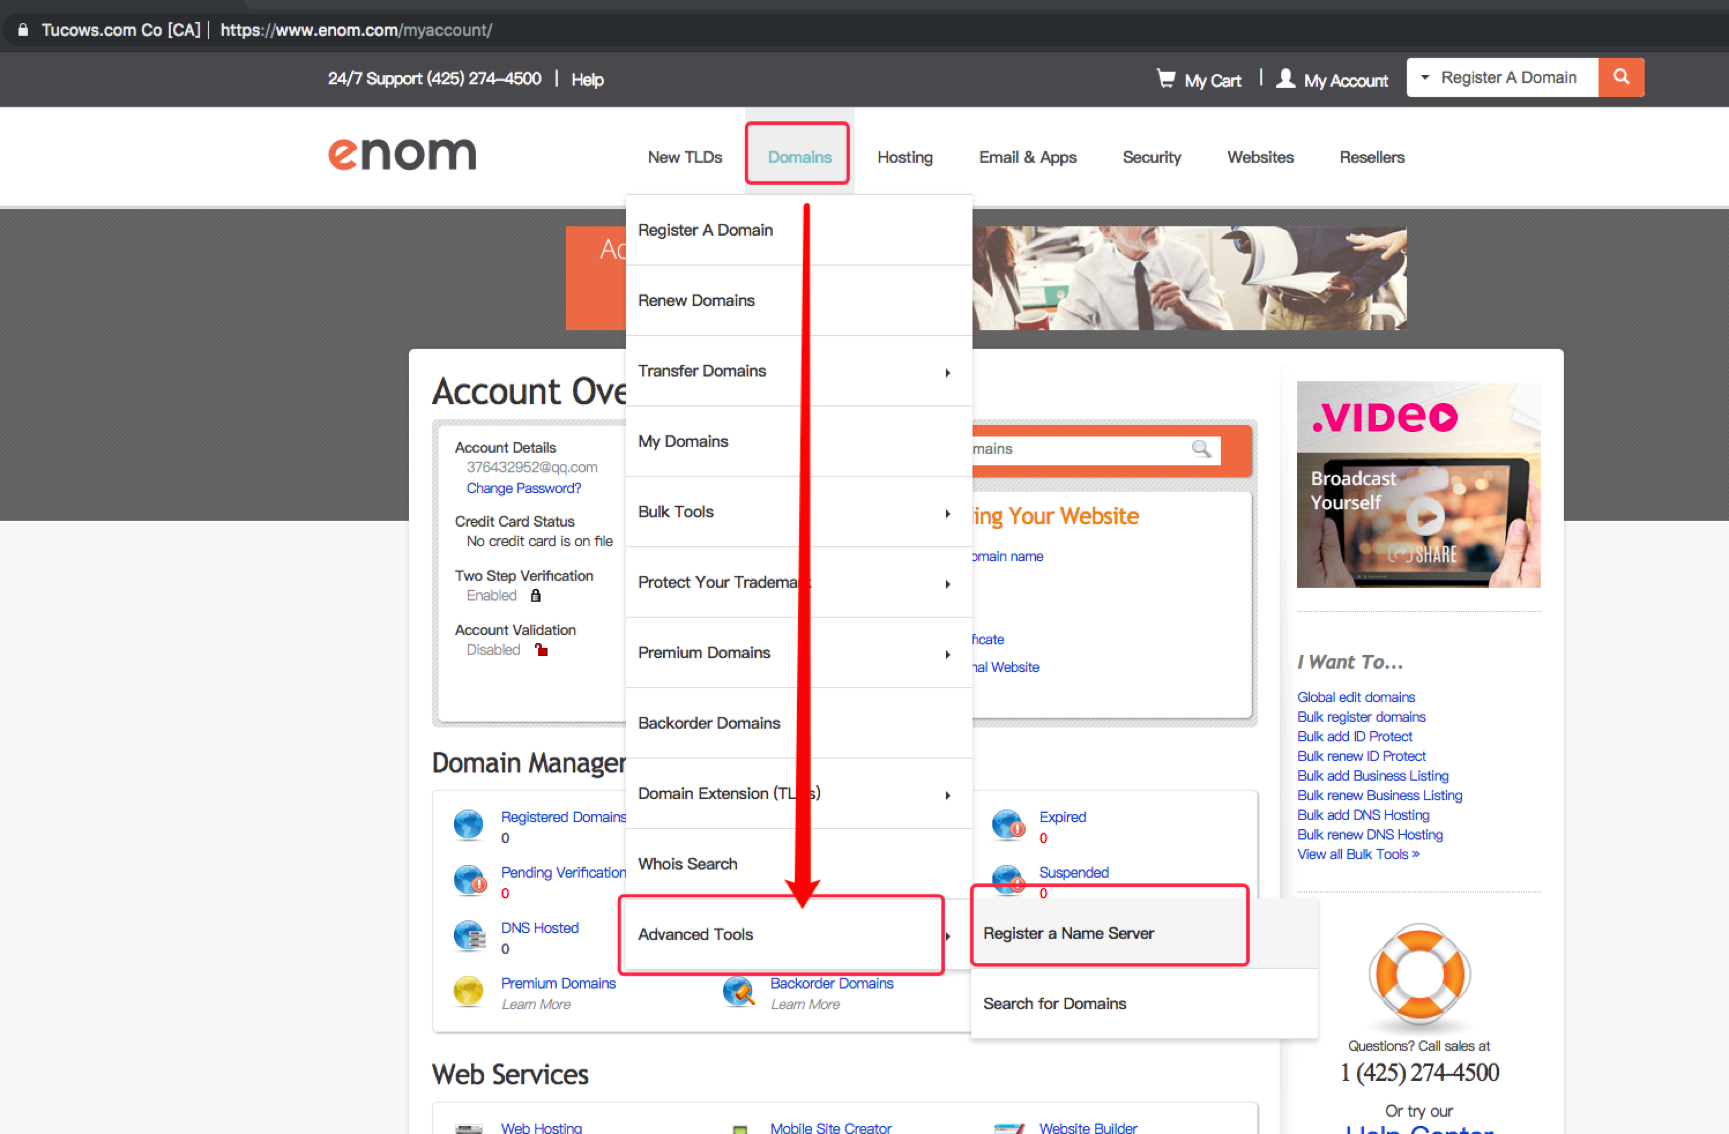The image size is (1729, 1134).
Task: Choose Whois Search from Domains menu
Action: tap(688, 864)
